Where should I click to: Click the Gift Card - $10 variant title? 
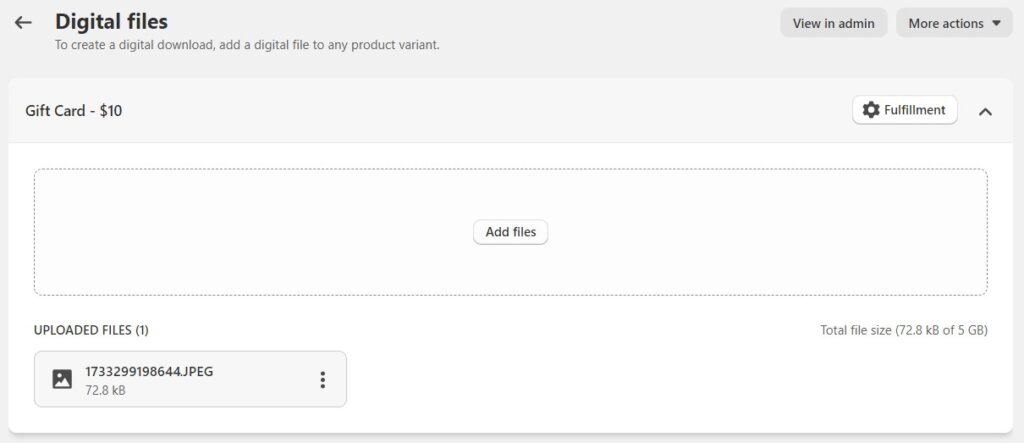click(73, 111)
